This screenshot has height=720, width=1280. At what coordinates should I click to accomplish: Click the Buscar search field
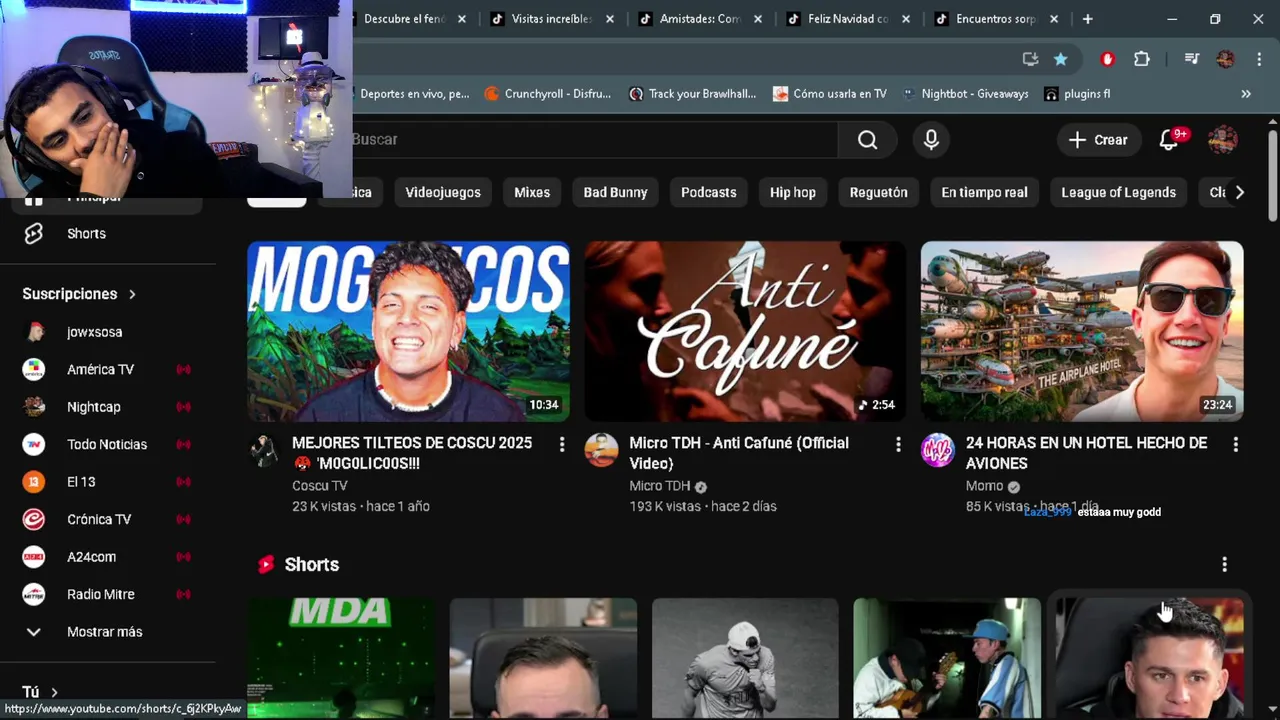point(594,140)
